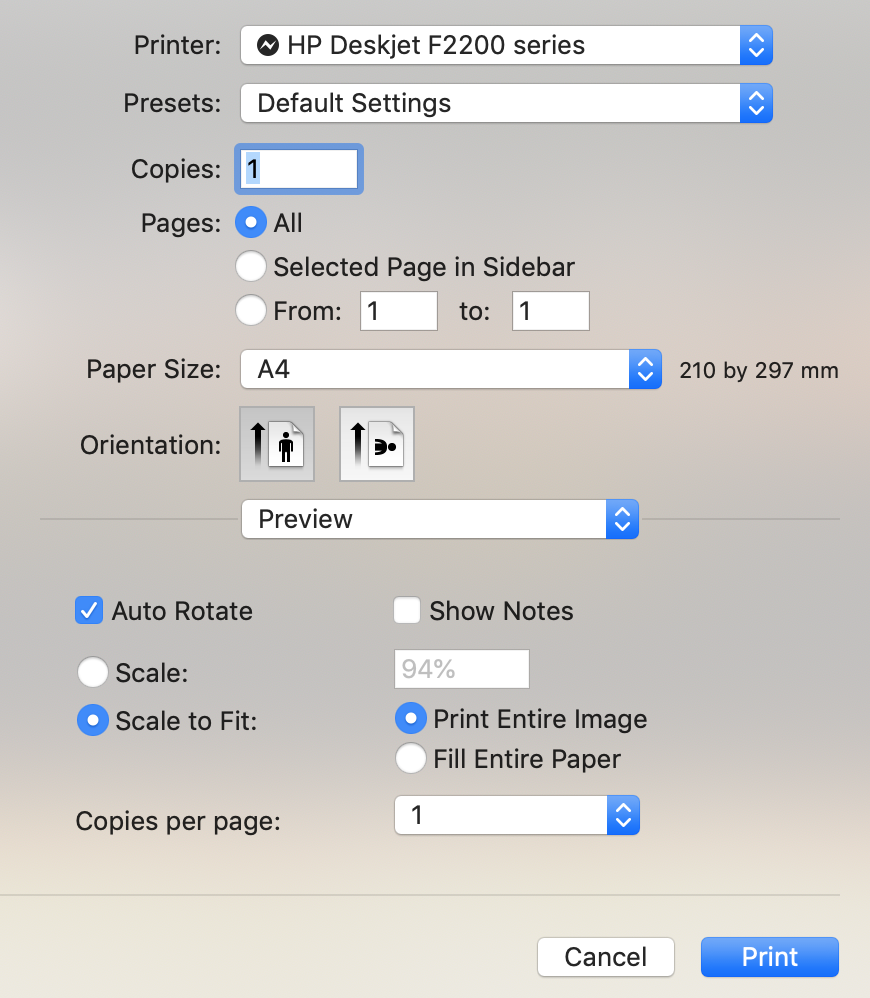The width and height of the screenshot is (870, 998).
Task: Open the Presets dropdown
Action: (x=506, y=103)
